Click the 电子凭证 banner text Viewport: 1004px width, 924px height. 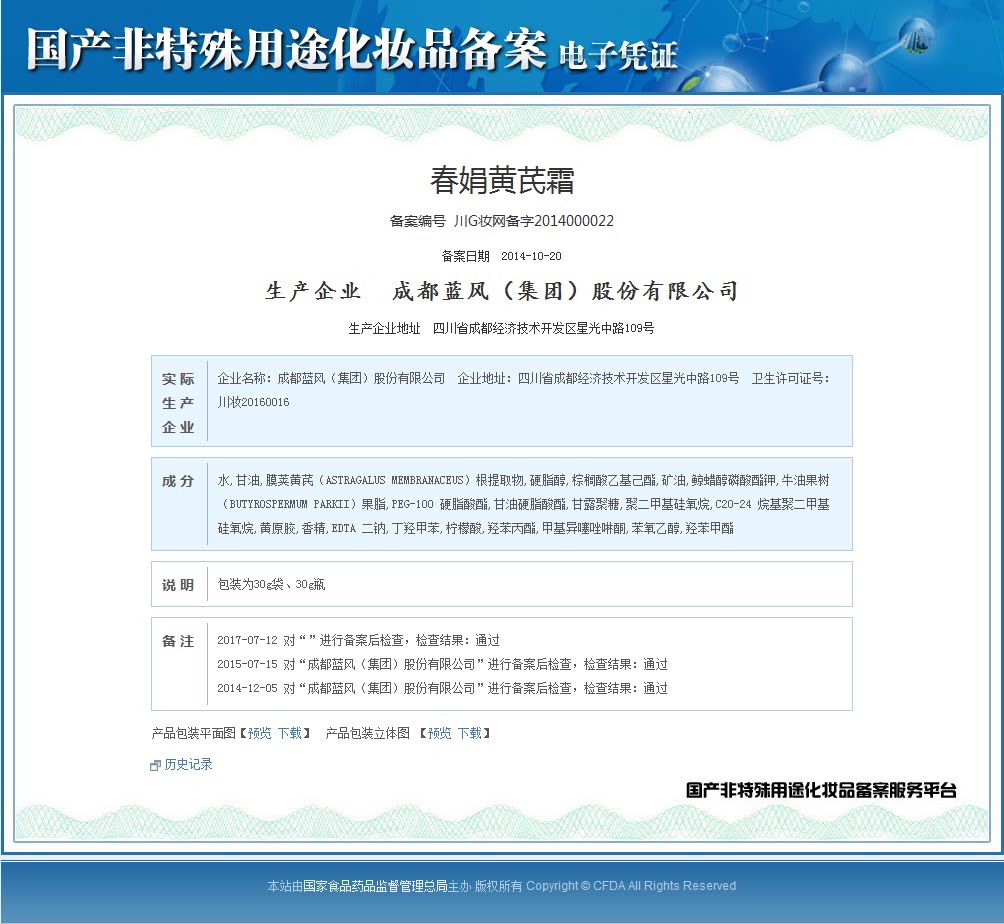point(618,56)
